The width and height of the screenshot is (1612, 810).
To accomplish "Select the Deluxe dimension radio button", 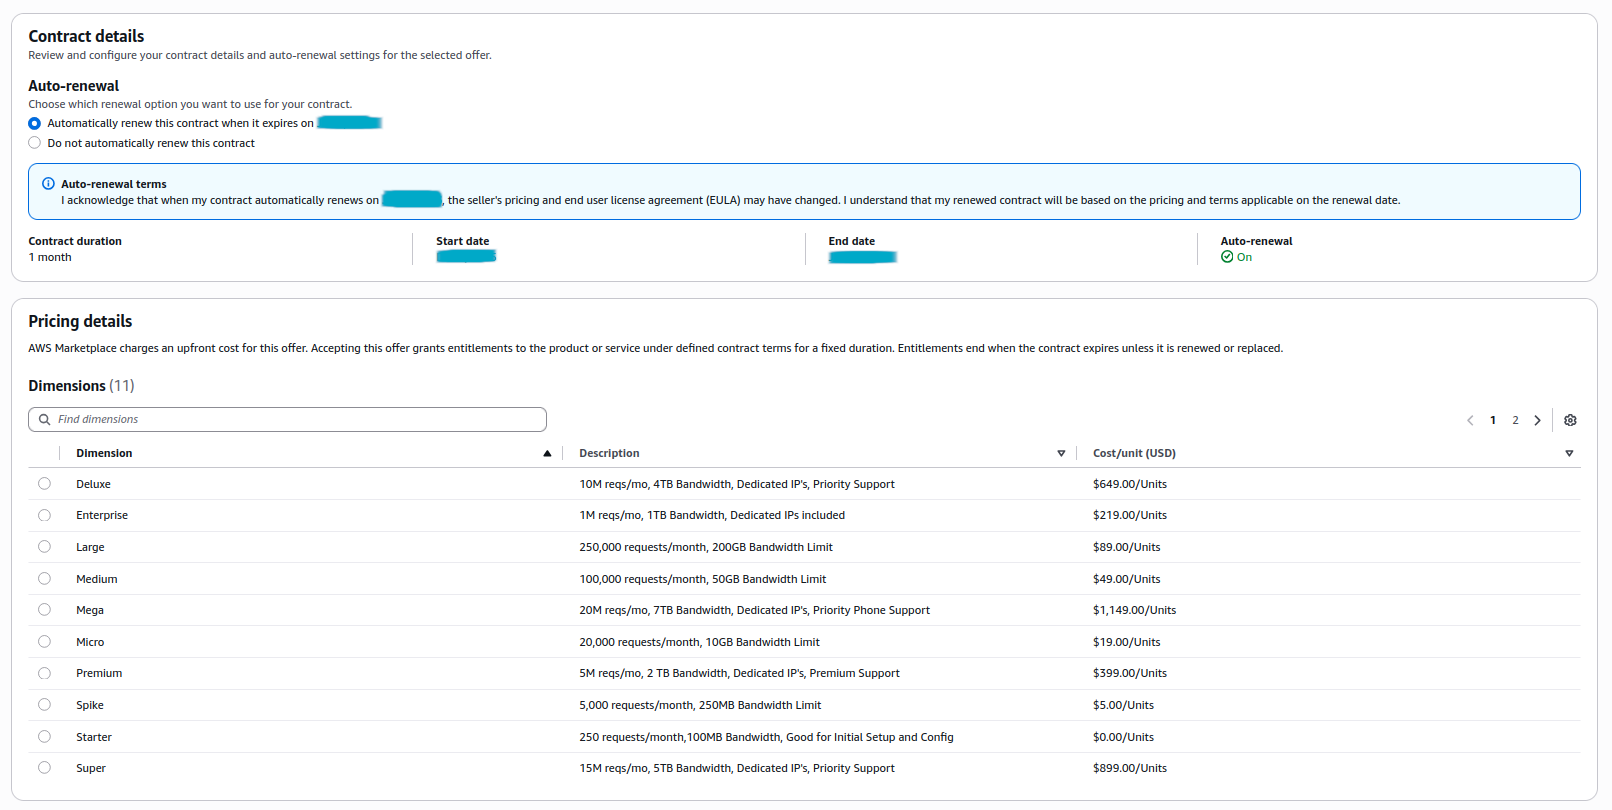I will point(44,484).
